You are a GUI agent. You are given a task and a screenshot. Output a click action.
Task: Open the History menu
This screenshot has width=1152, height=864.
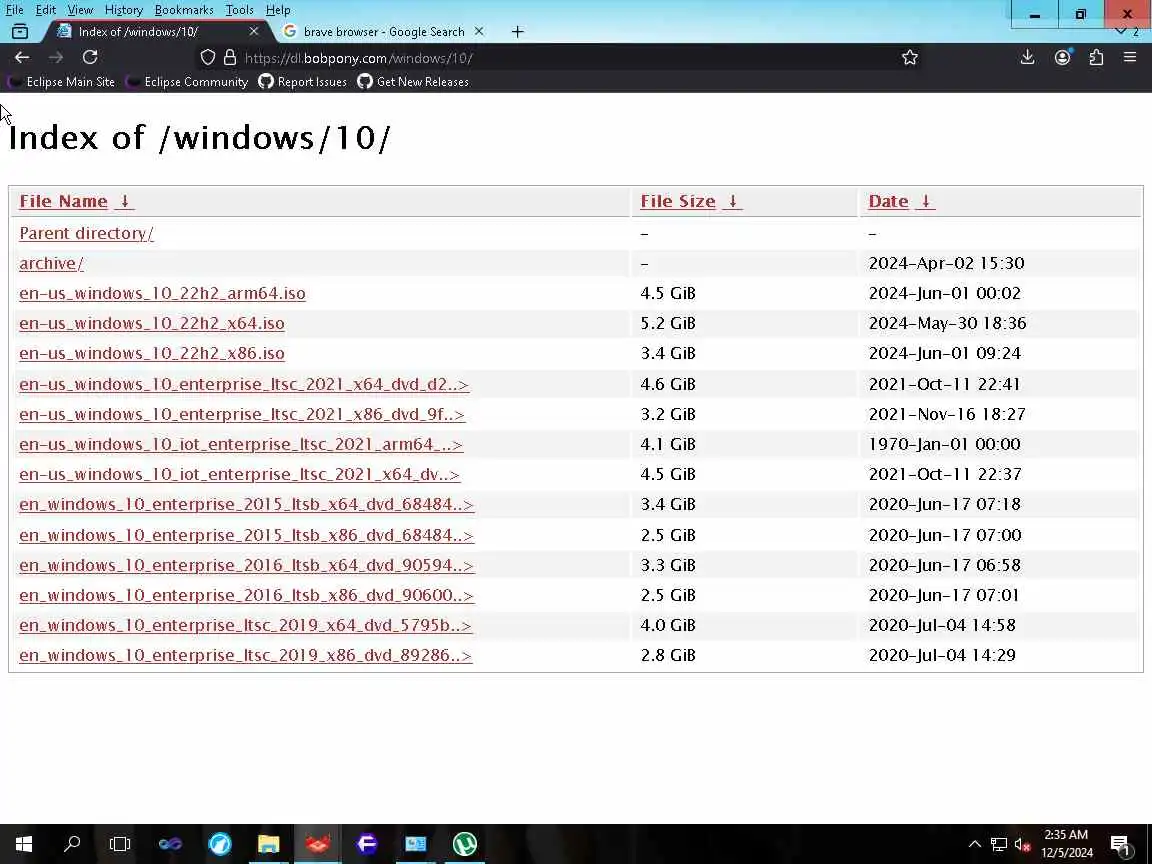(x=123, y=10)
